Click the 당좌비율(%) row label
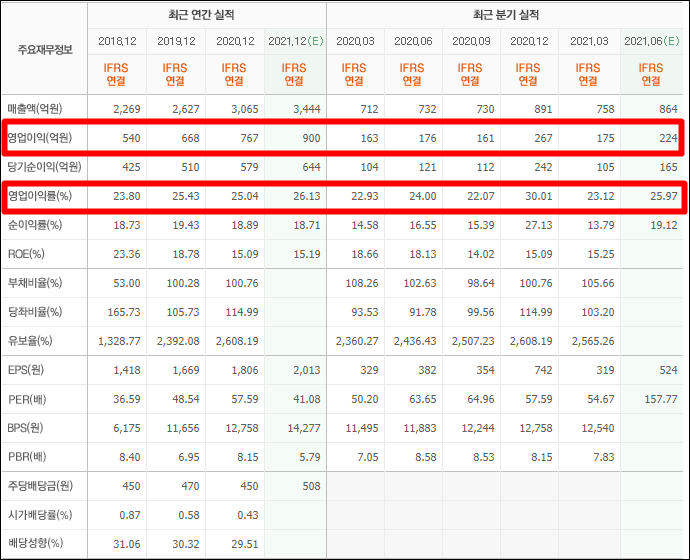690x560 pixels. click(35, 312)
